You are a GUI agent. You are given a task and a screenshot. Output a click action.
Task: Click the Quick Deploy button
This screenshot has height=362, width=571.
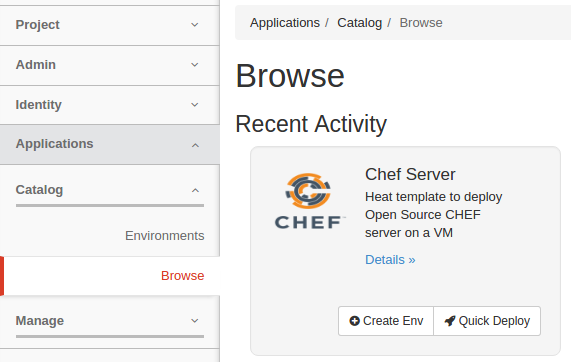(x=487, y=321)
